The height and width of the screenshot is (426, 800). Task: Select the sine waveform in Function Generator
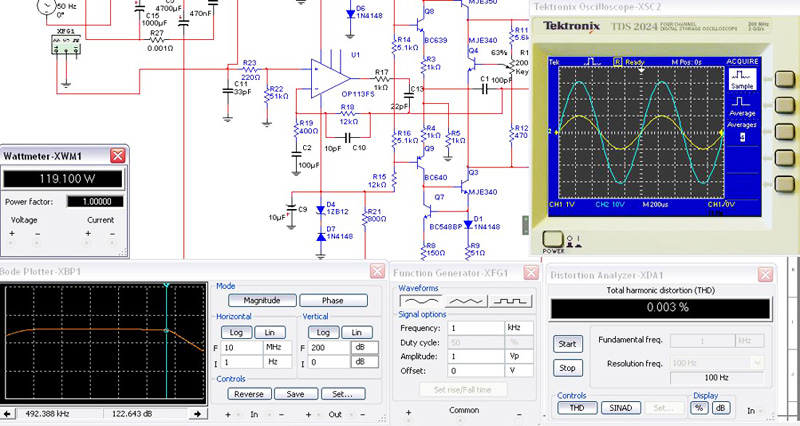coord(420,300)
